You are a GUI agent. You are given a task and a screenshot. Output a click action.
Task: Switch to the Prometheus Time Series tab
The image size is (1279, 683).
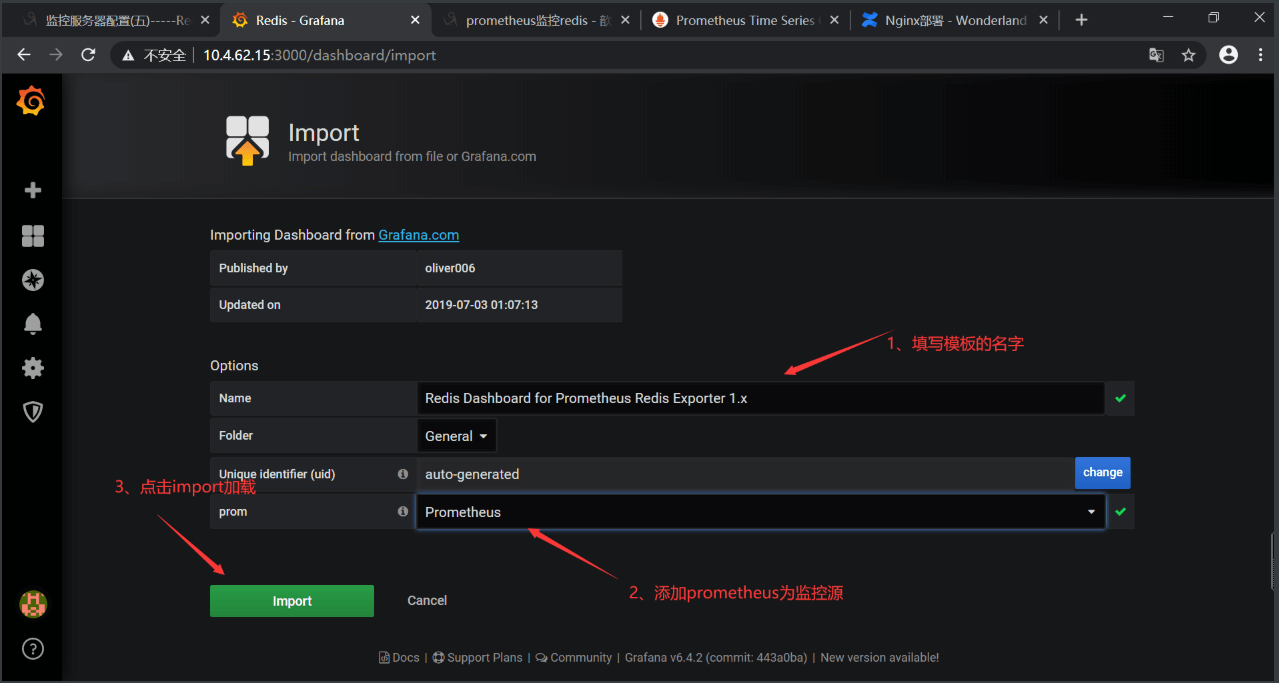[x=745, y=20]
